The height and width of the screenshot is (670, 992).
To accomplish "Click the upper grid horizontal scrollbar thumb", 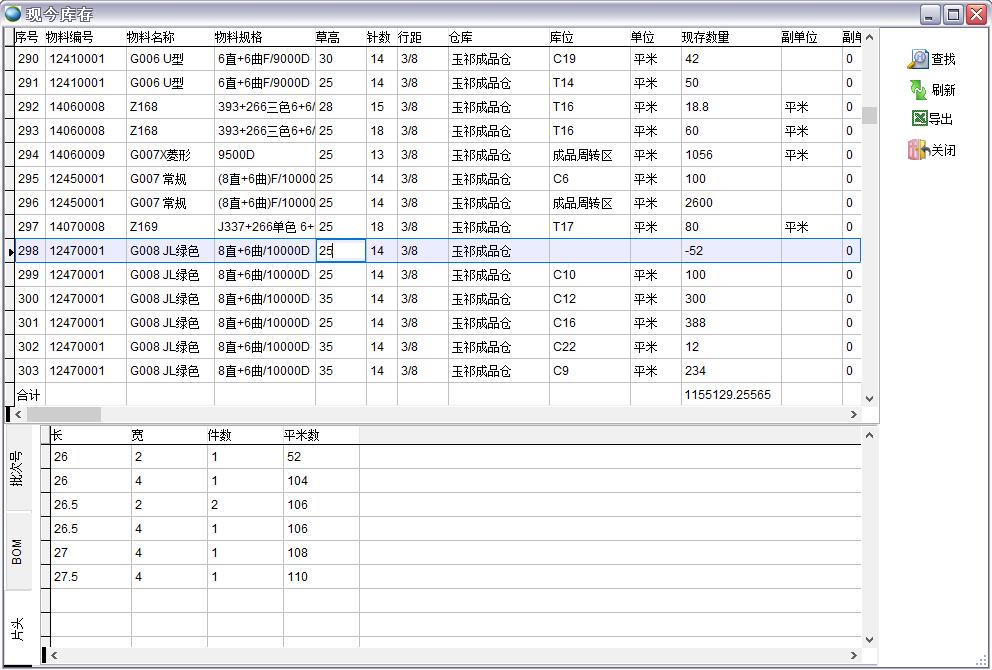I will [63, 414].
